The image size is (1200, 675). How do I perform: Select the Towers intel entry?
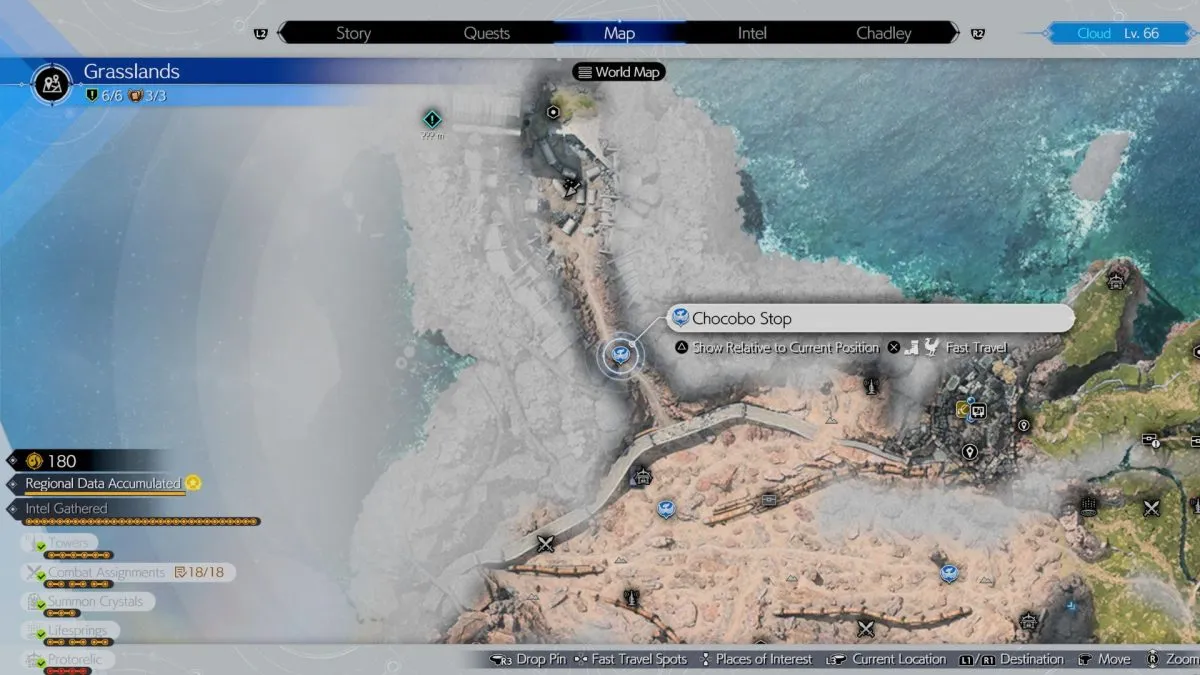tap(60, 543)
